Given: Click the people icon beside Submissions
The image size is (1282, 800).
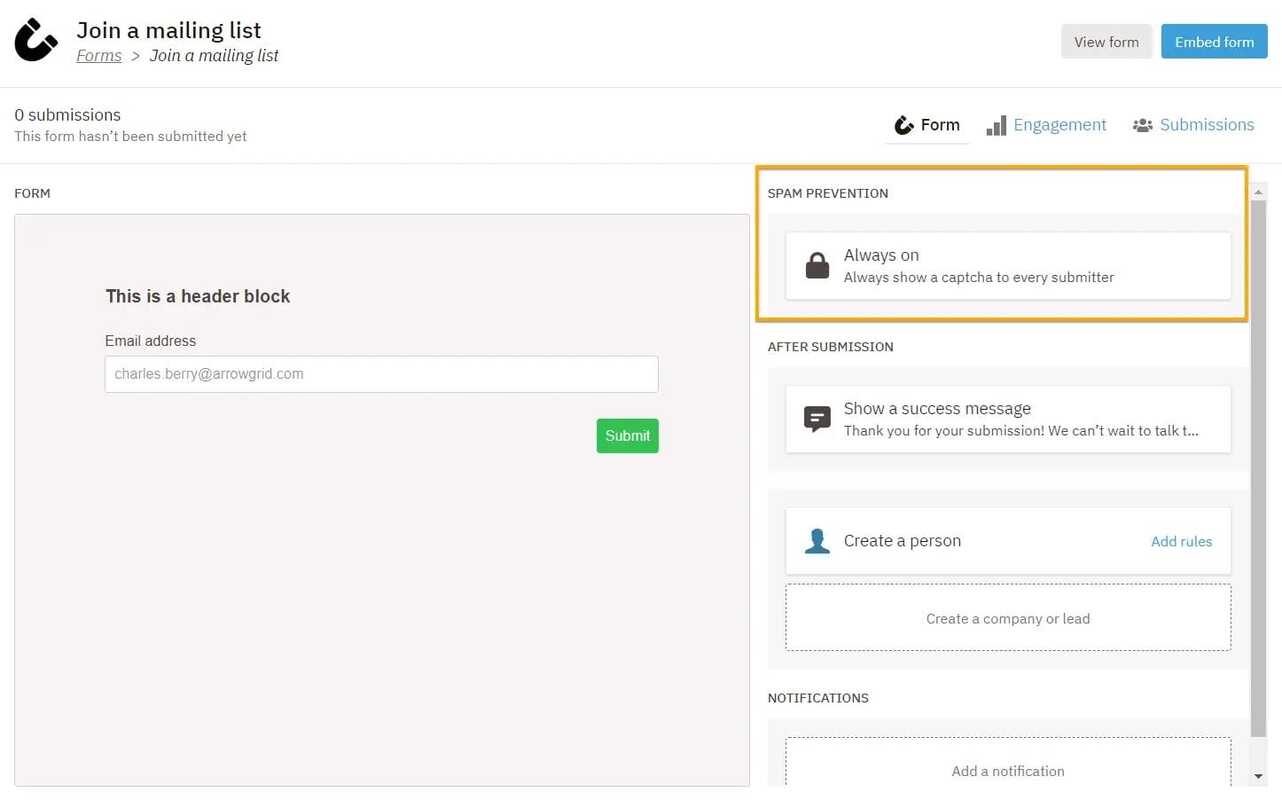Looking at the screenshot, I should pos(1142,124).
